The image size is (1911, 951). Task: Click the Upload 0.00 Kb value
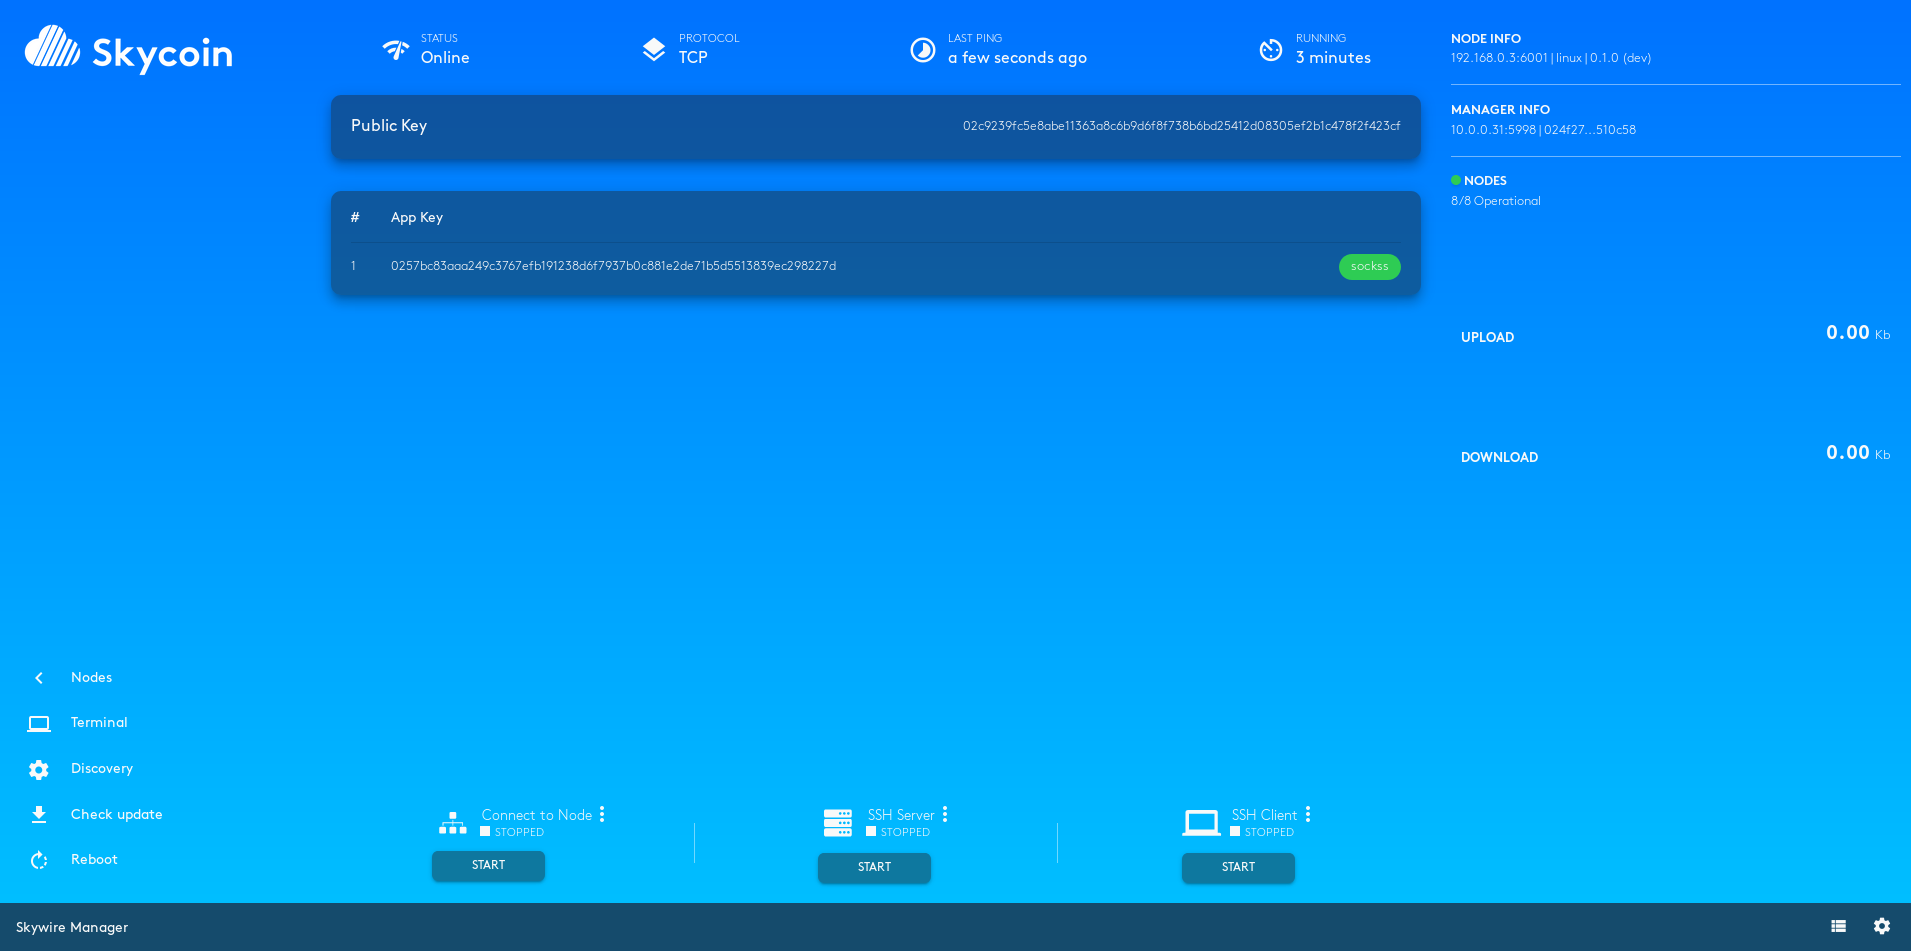1858,333
